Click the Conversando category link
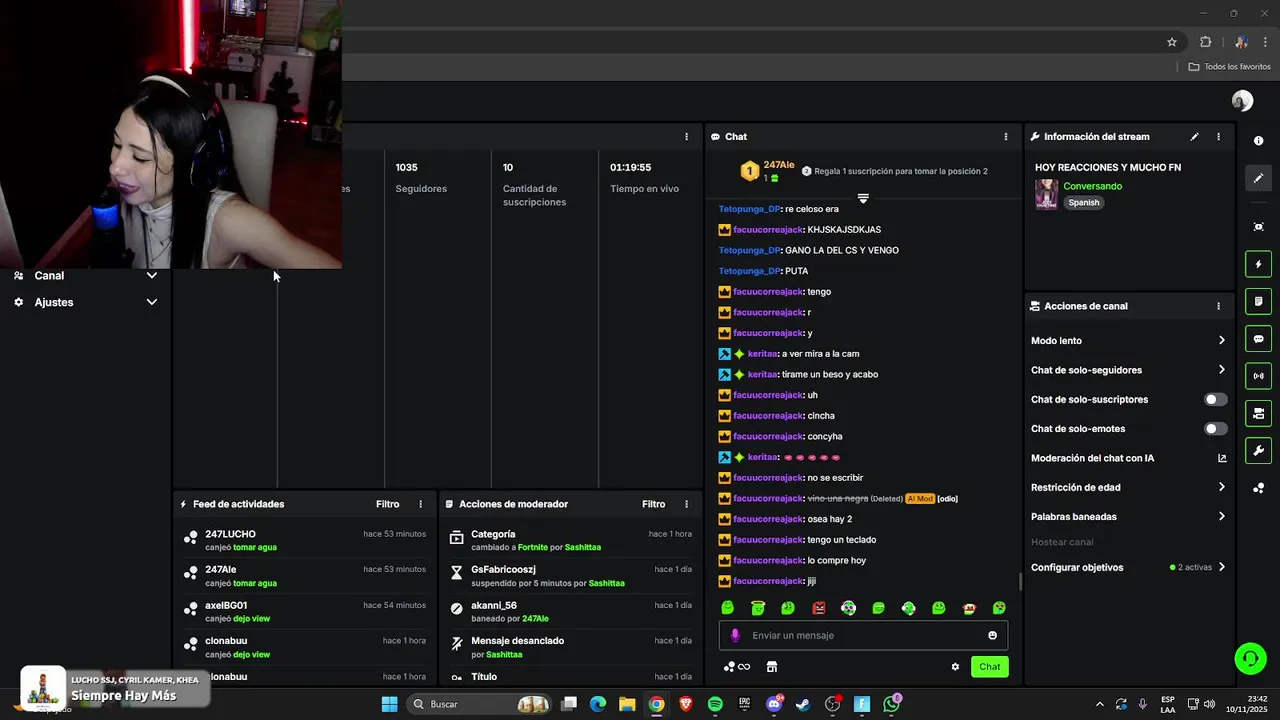Viewport: 1280px width, 720px height. point(1092,186)
